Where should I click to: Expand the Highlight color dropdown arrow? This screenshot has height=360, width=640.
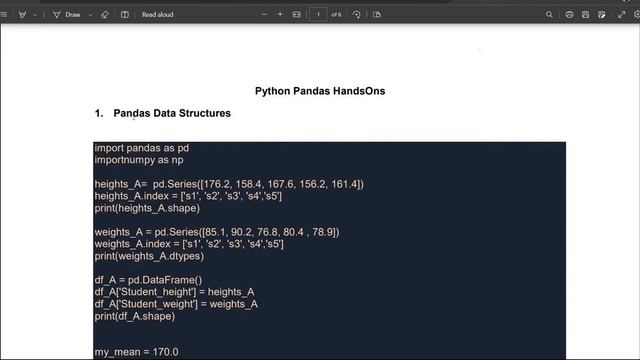coord(35,15)
